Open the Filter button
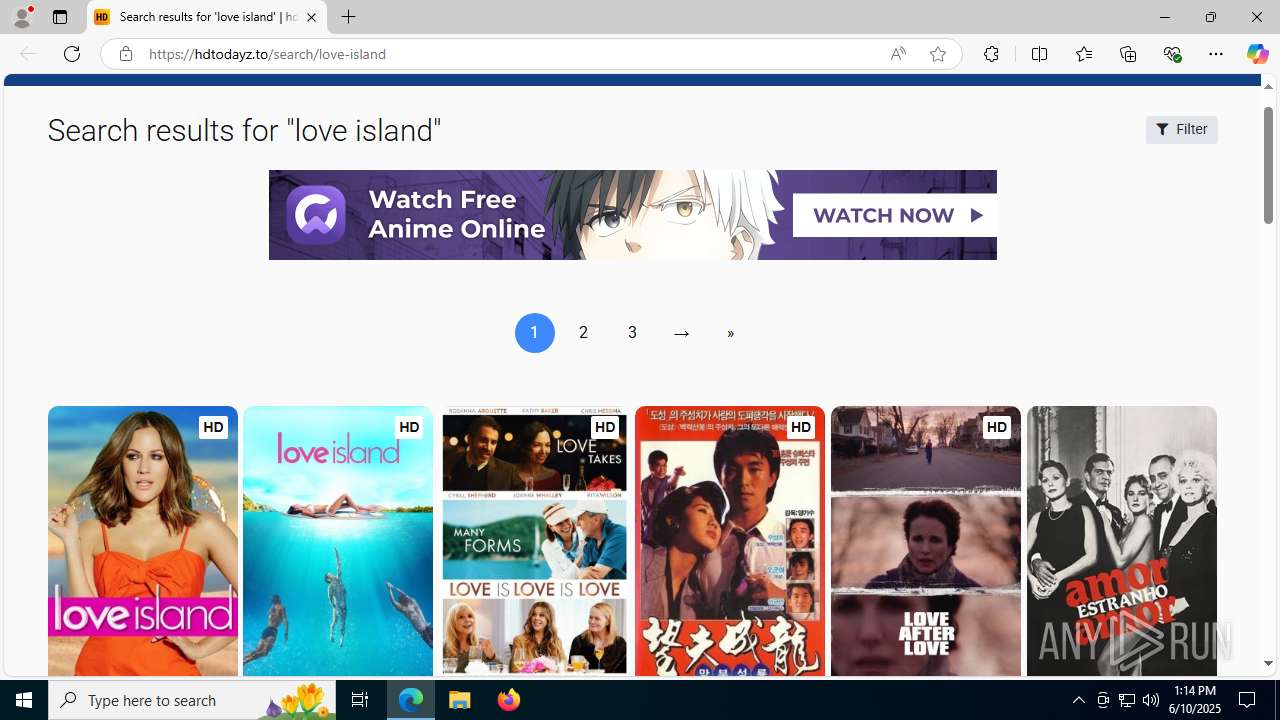The image size is (1280, 720). coord(1181,129)
